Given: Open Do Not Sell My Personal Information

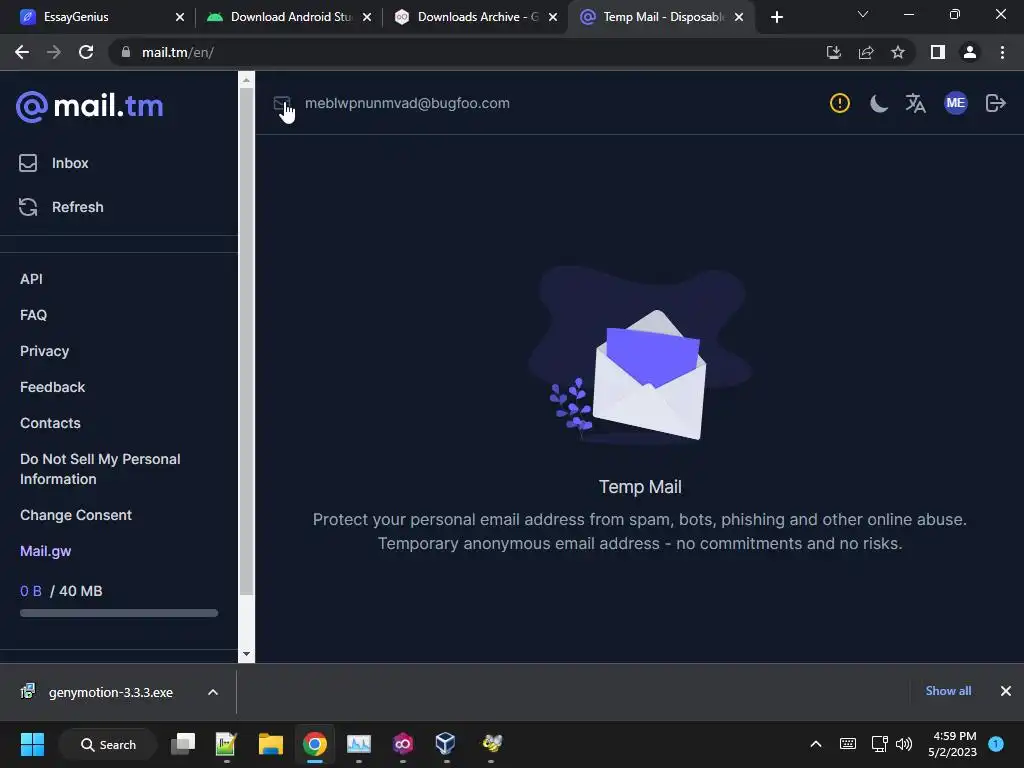Looking at the screenshot, I should 100,469.
